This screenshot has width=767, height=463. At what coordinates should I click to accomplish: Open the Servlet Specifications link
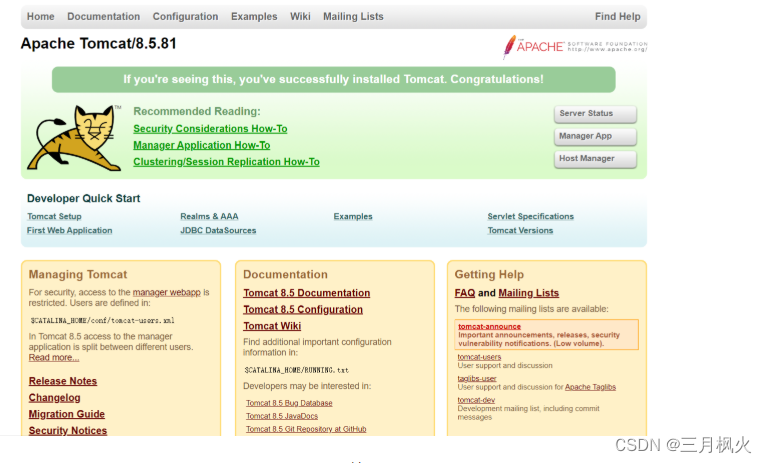[531, 216]
